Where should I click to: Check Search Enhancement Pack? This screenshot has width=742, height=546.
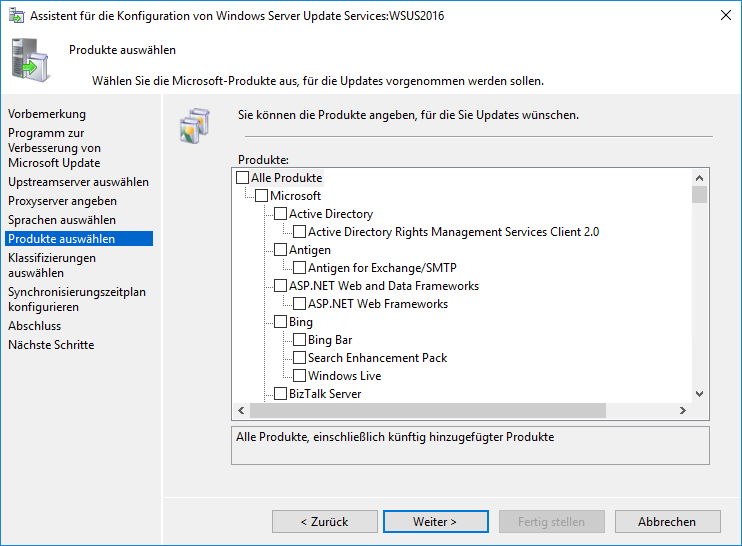pos(299,357)
